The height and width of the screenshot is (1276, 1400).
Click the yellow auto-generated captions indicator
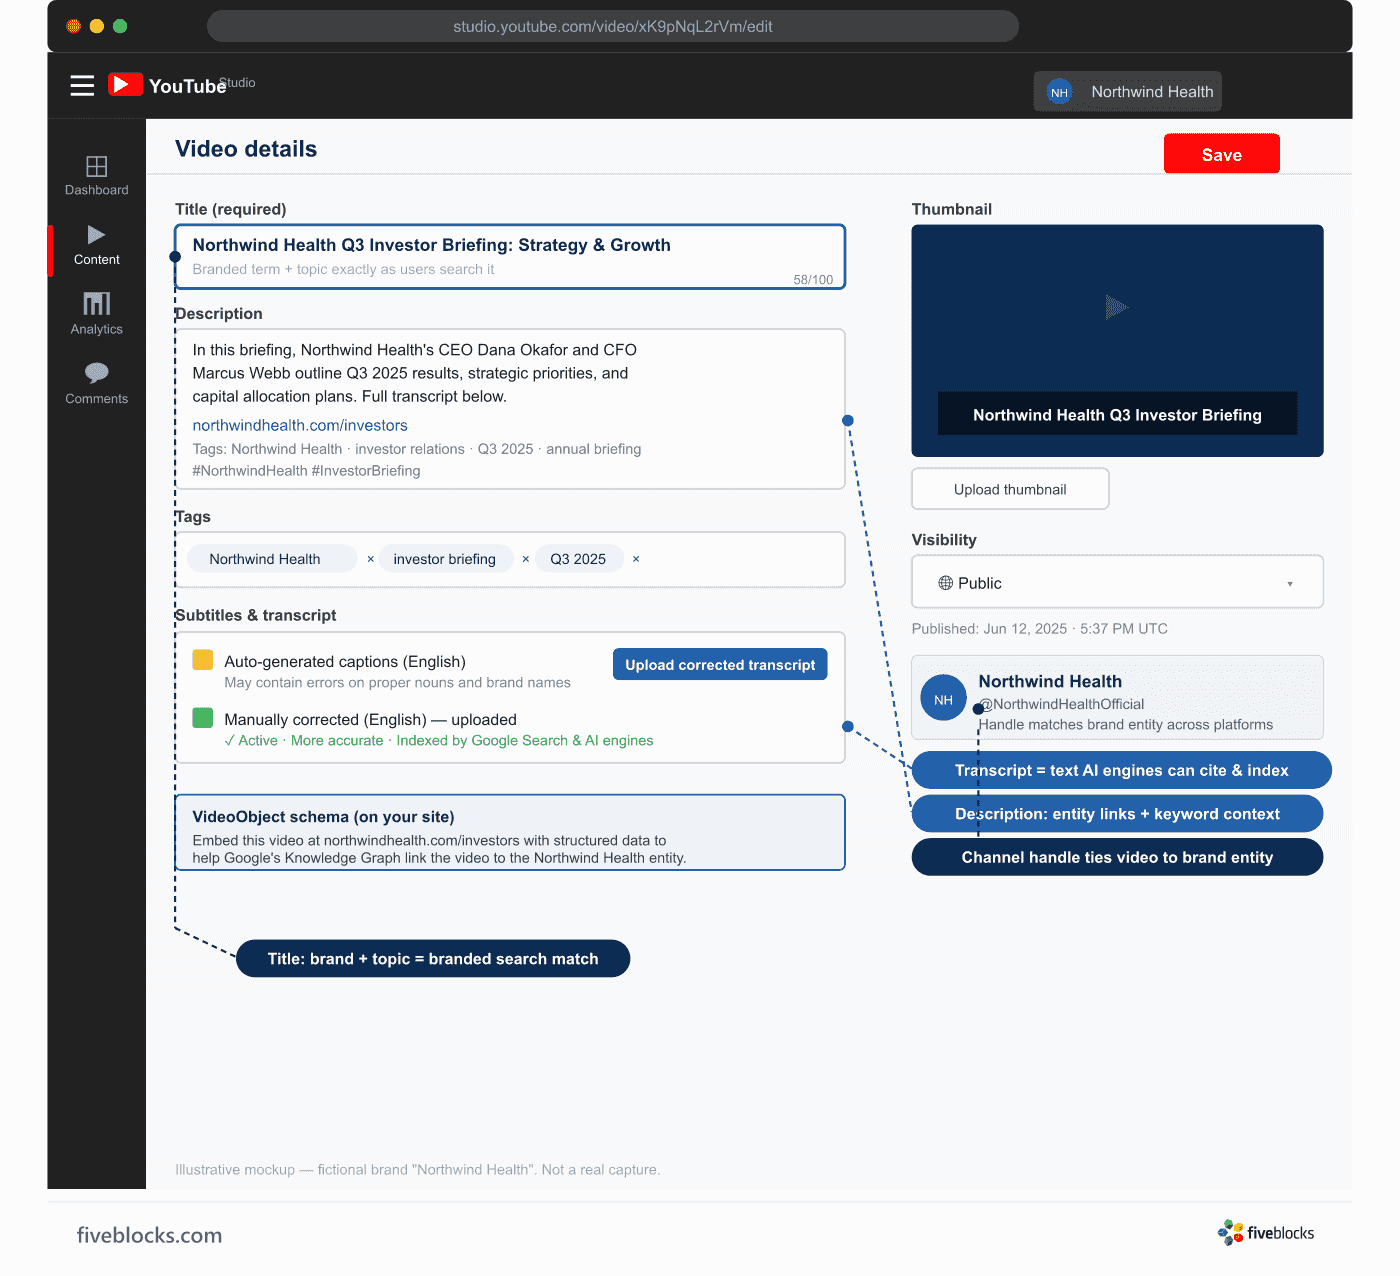tap(203, 660)
